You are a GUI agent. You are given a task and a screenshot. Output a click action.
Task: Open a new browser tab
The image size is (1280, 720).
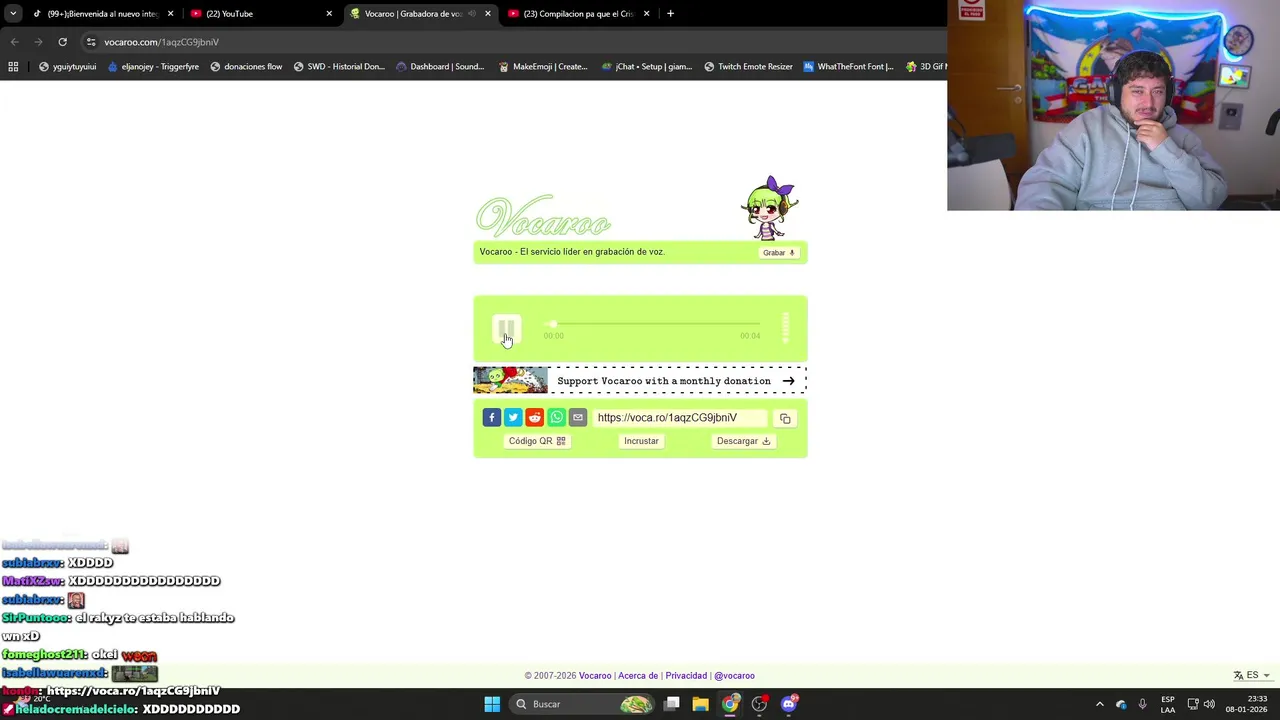click(670, 14)
